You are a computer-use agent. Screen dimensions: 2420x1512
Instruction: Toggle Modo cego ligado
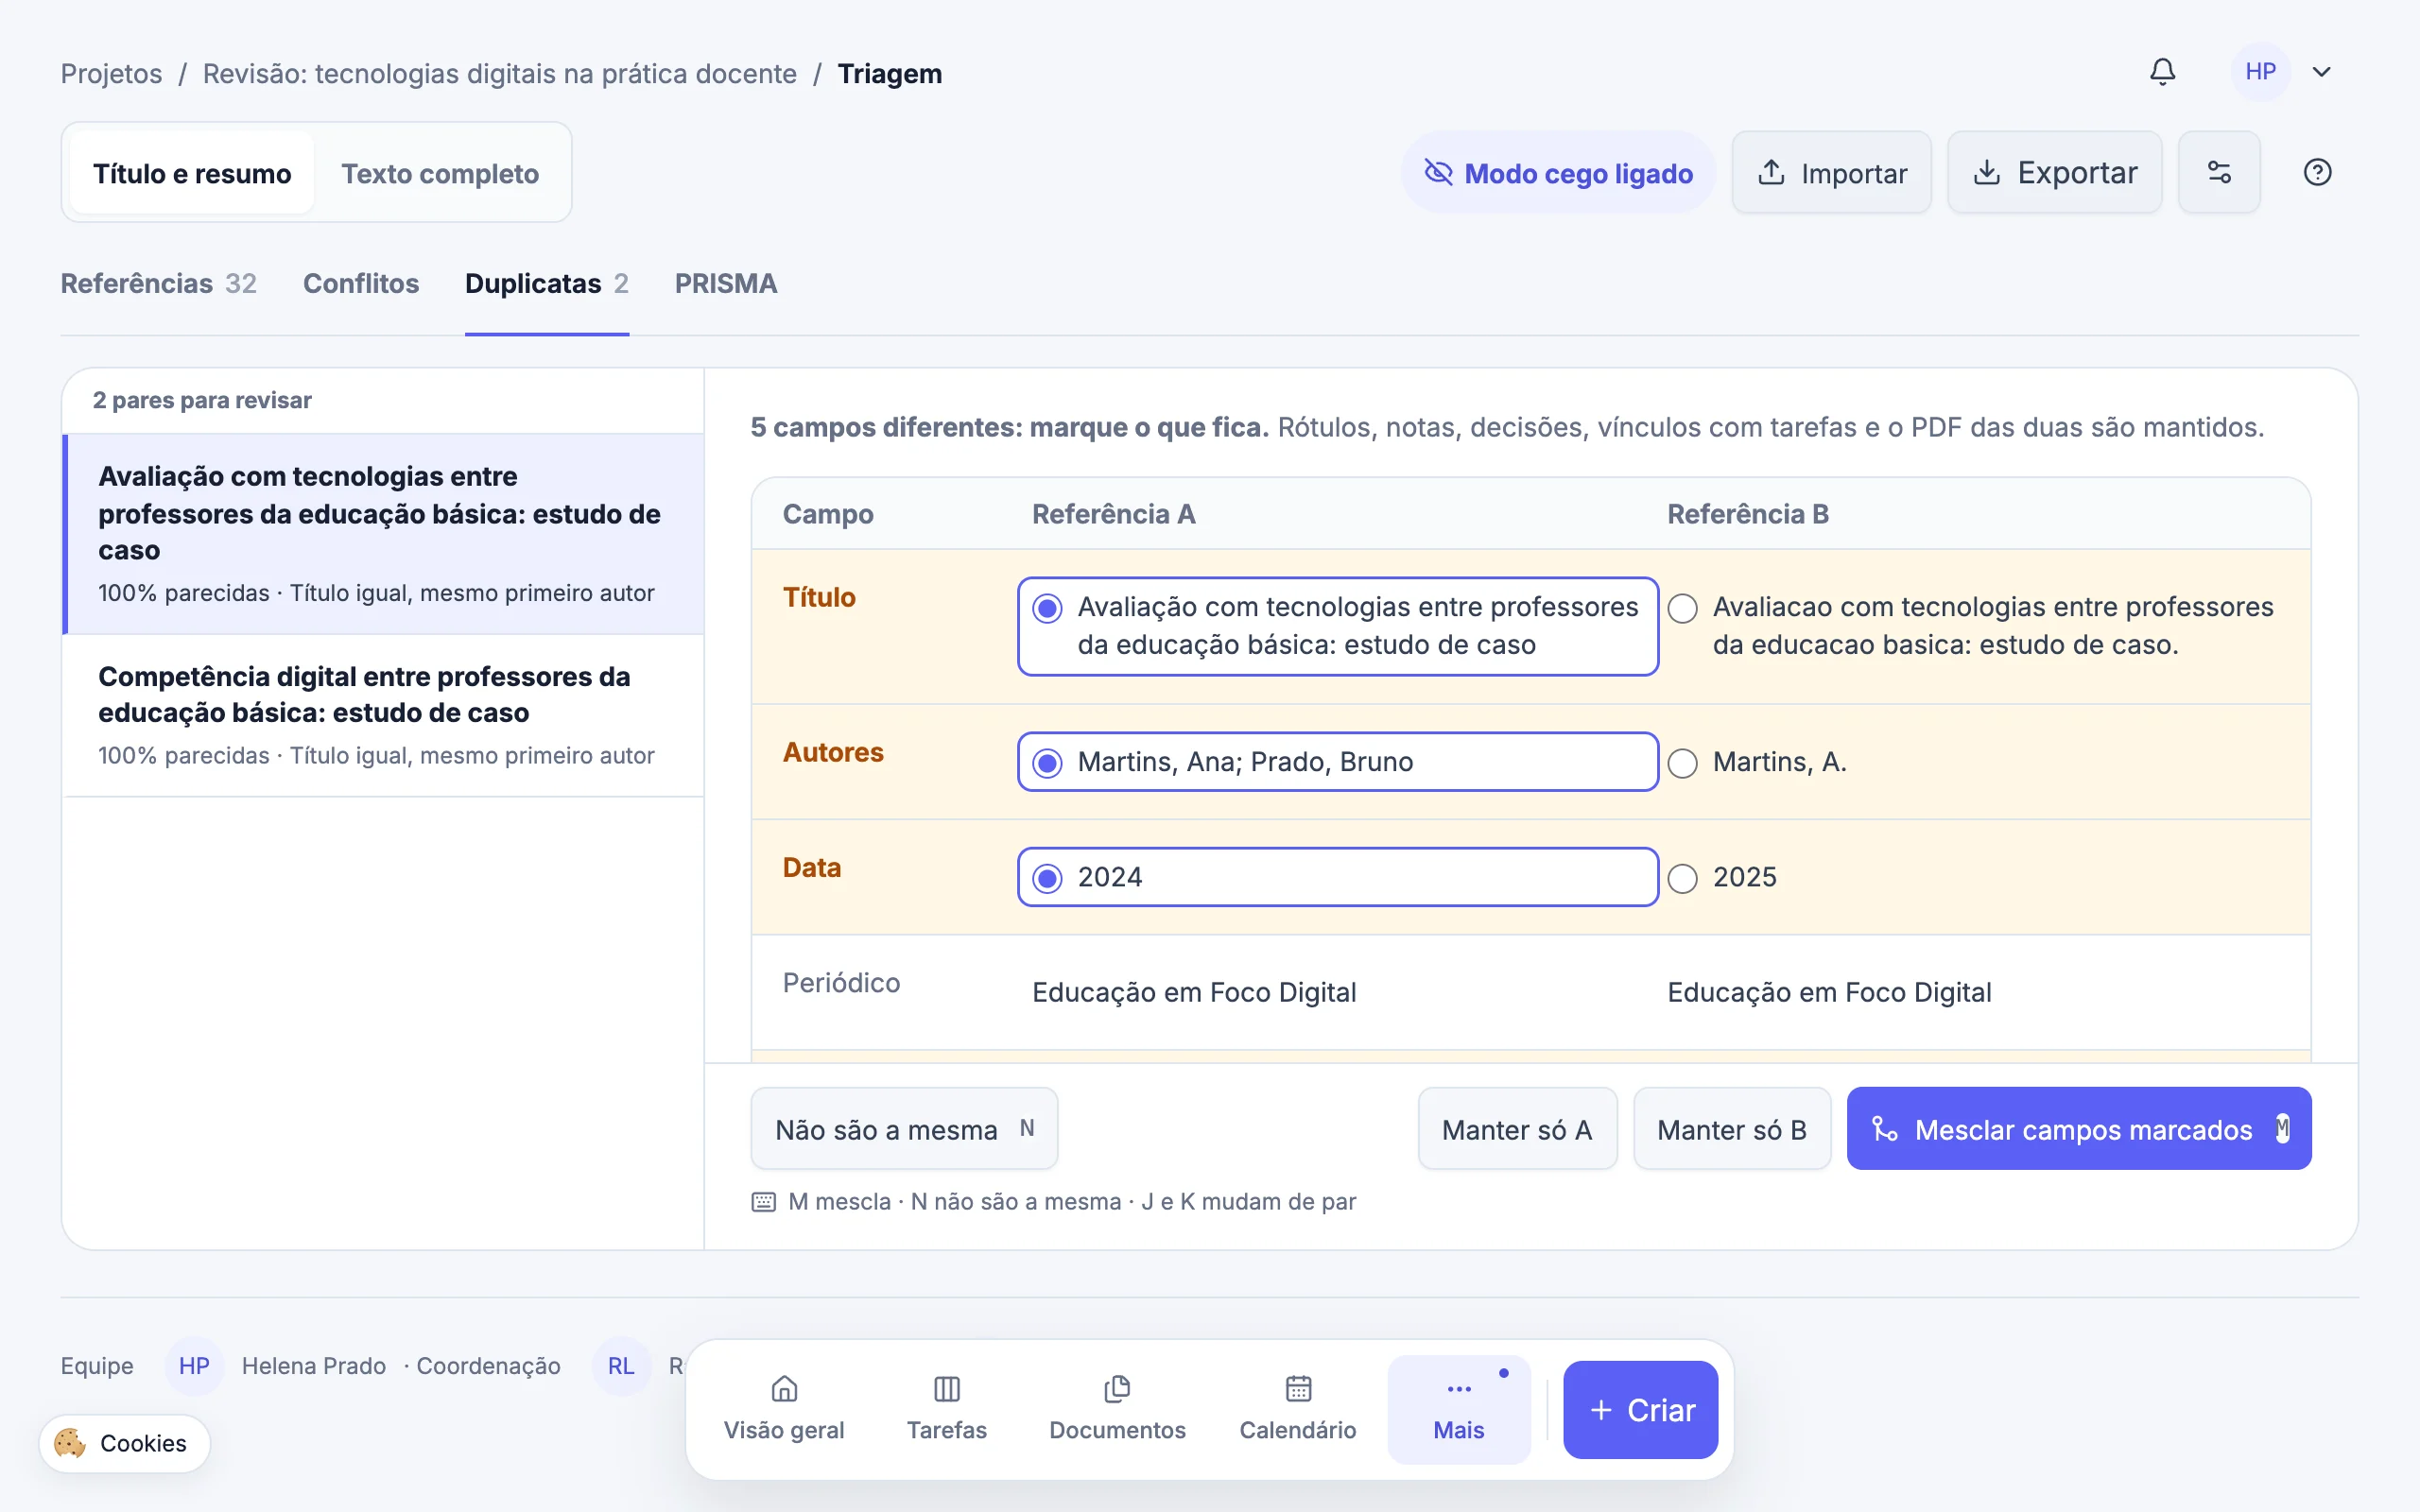click(x=1558, y=172)
